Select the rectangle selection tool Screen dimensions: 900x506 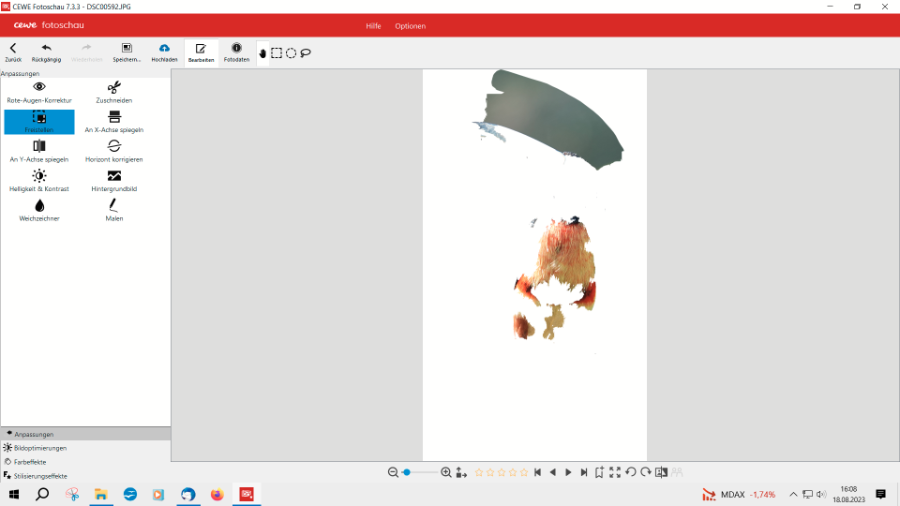click(x=277, y=53)
